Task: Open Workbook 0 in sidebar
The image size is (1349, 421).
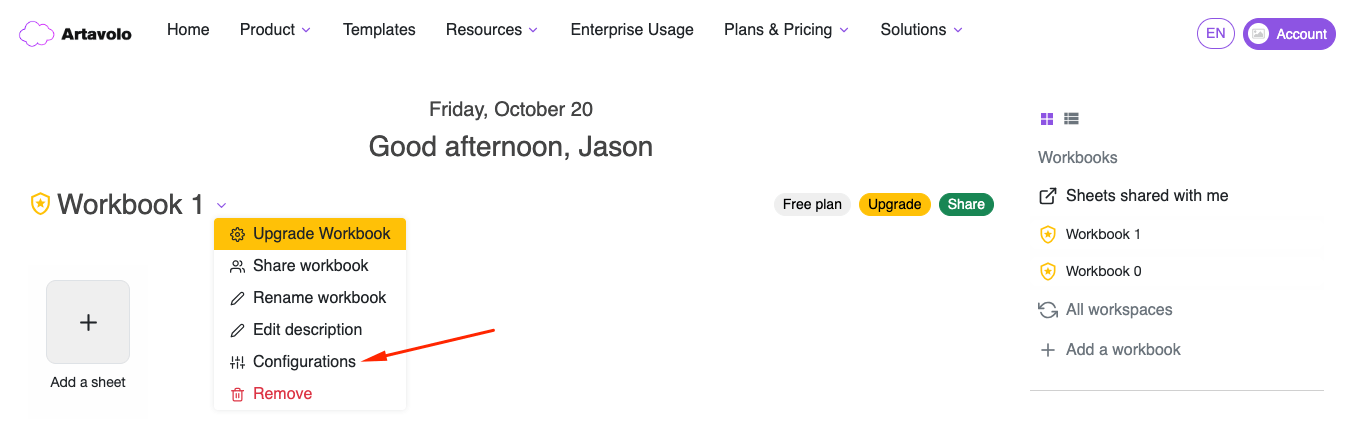Action: coord(1091,272)
